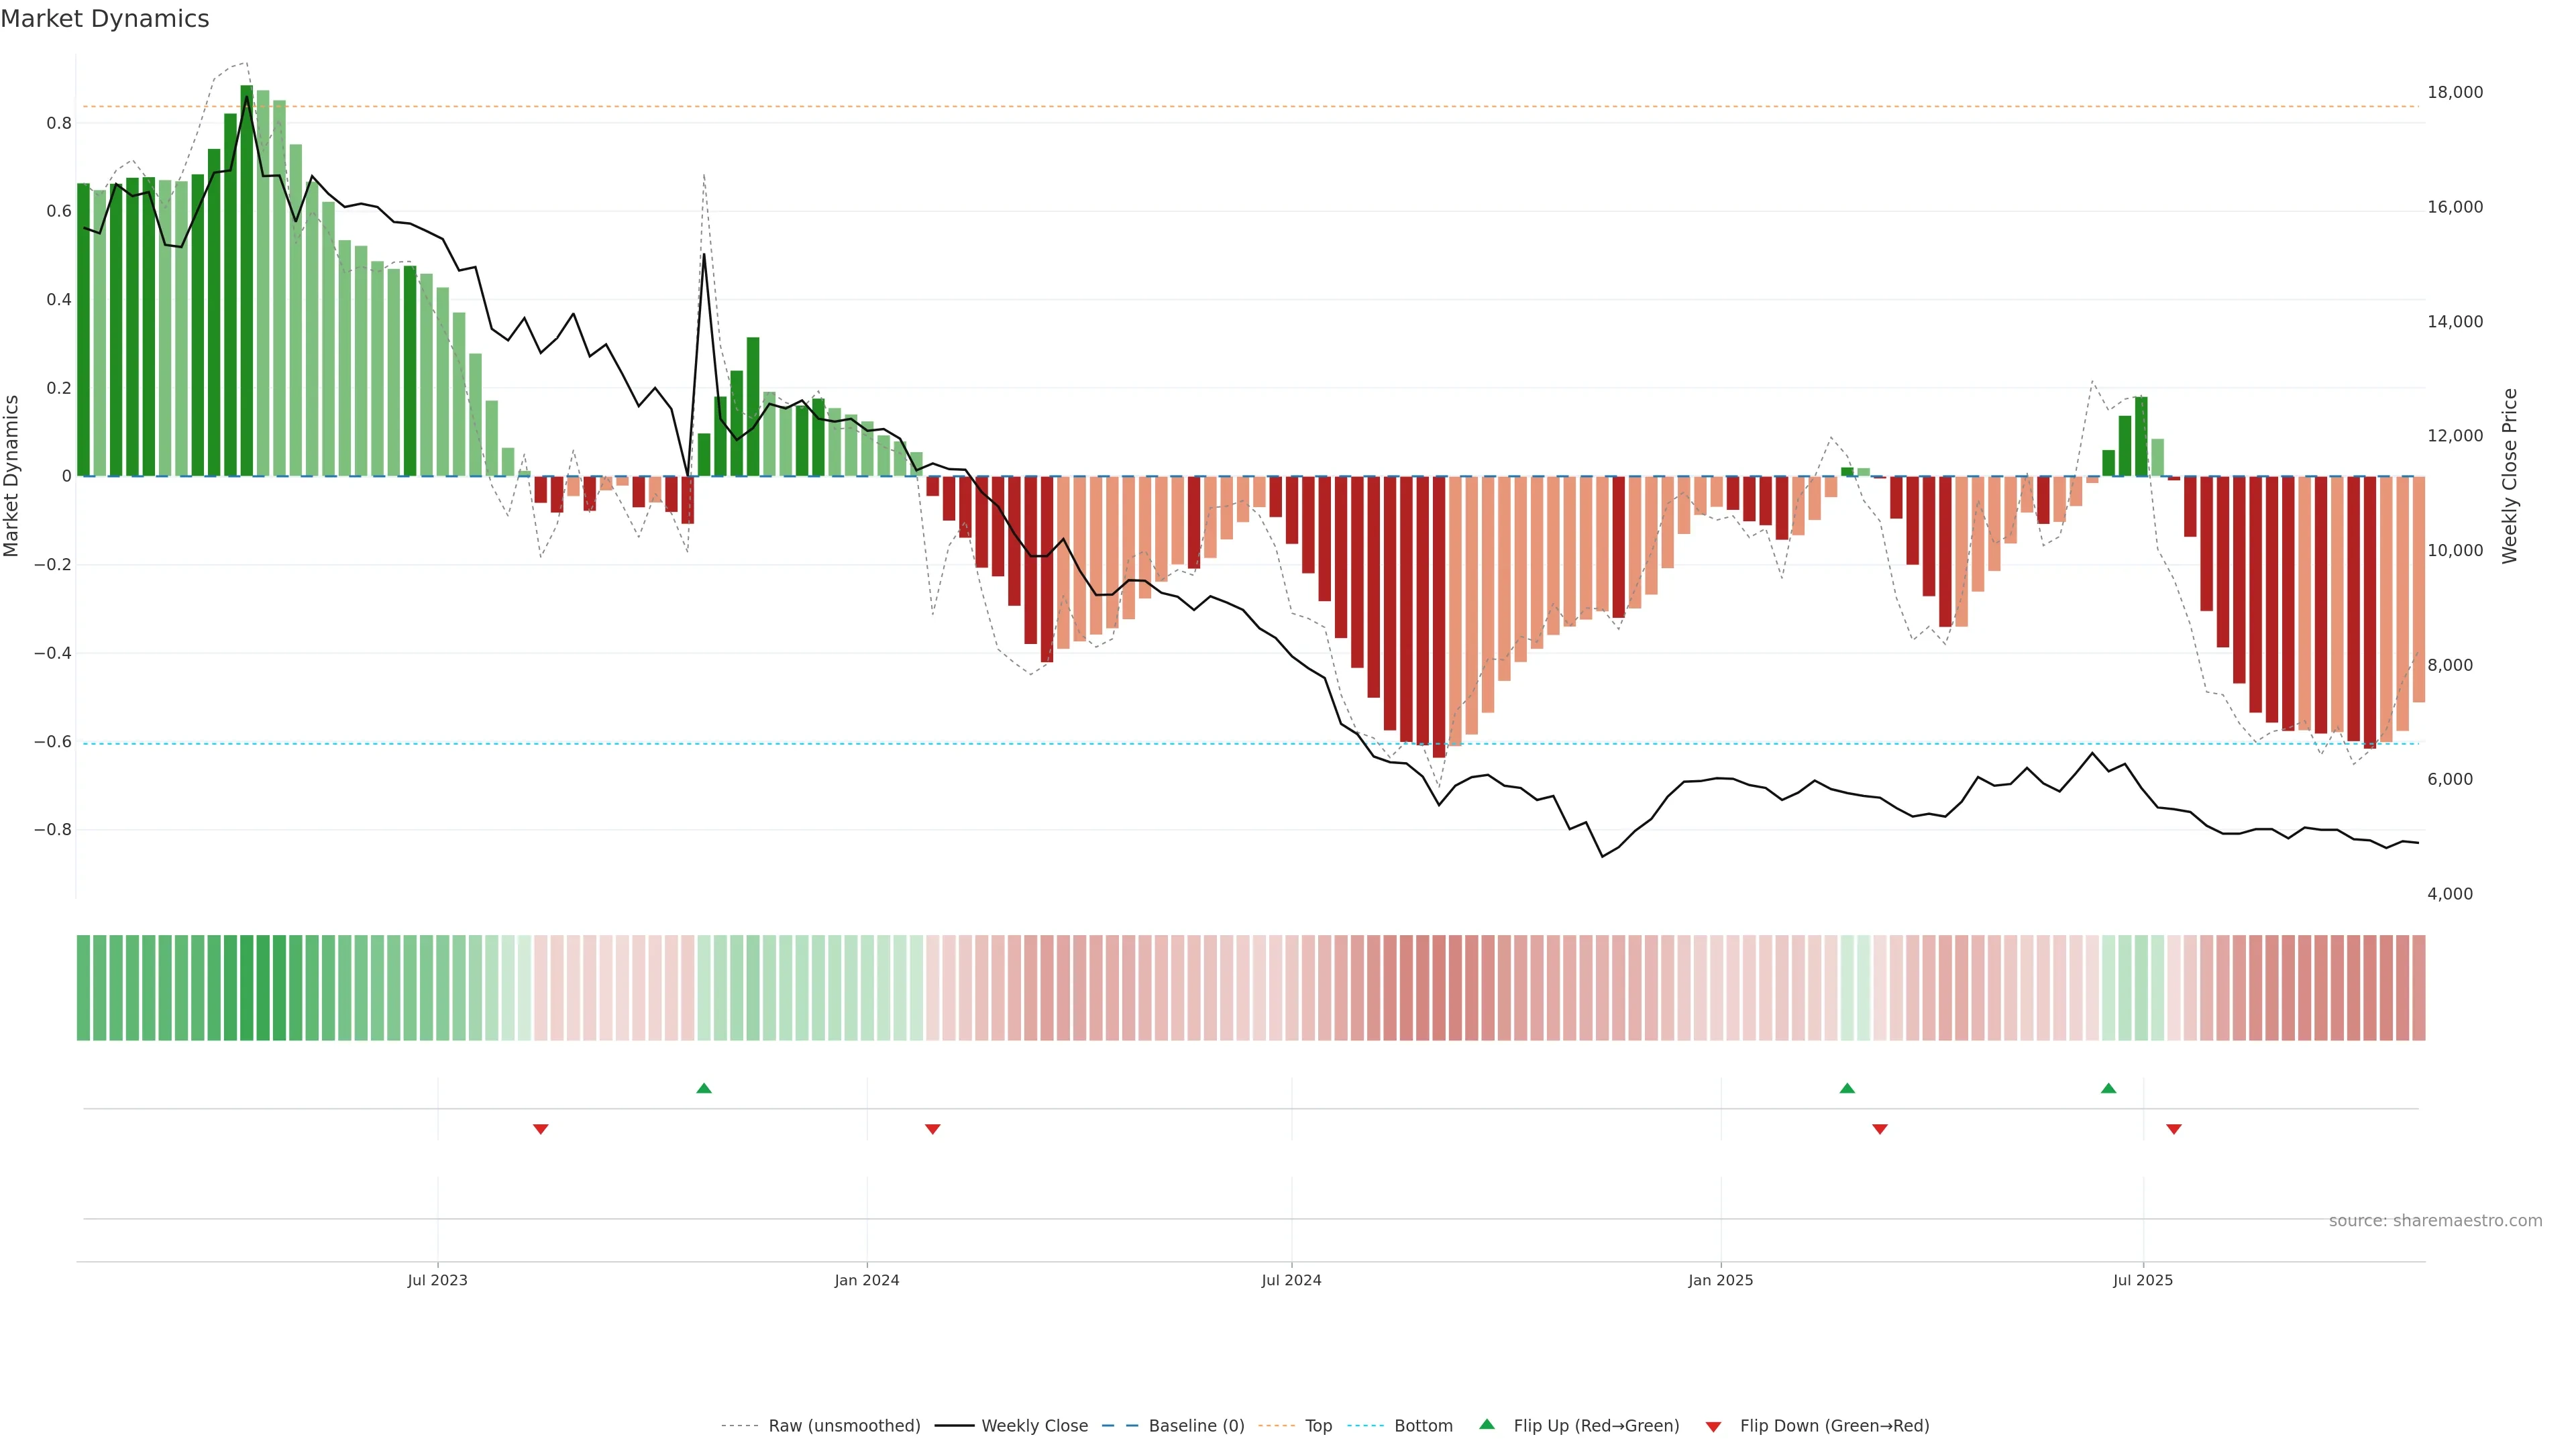
Task: Click the green flip-up triangle shortly after Jan 2025
Action: (1847, 1088)
